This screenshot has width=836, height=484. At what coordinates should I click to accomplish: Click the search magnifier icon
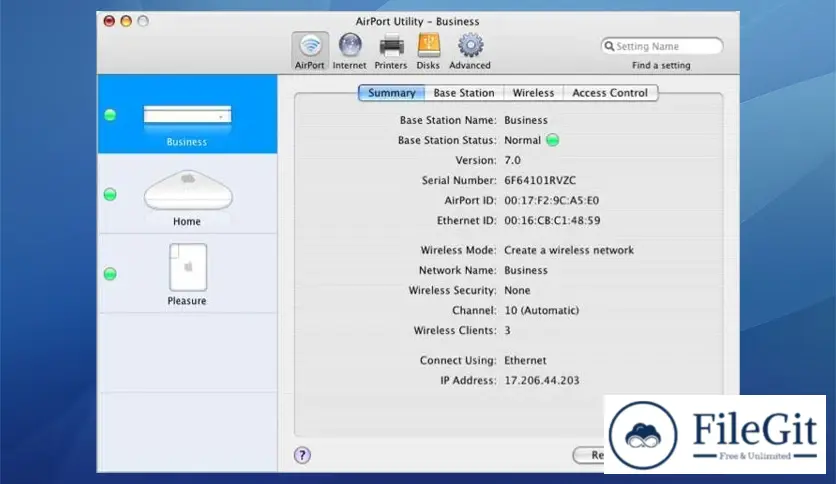click(609, 46)
